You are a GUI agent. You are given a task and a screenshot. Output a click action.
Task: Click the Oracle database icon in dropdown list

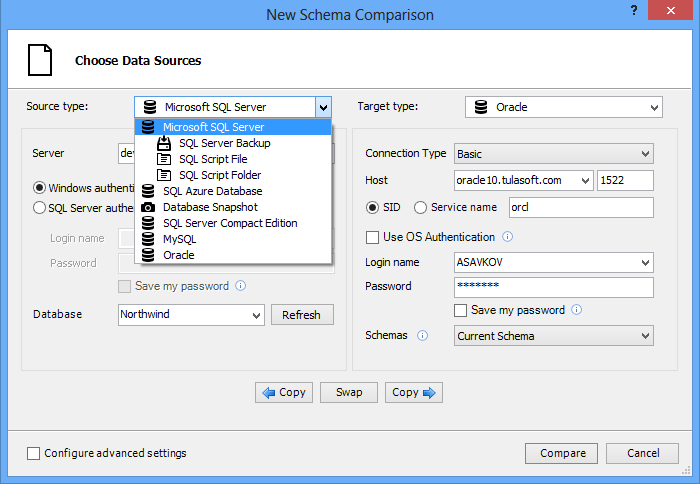pos(148,255)
